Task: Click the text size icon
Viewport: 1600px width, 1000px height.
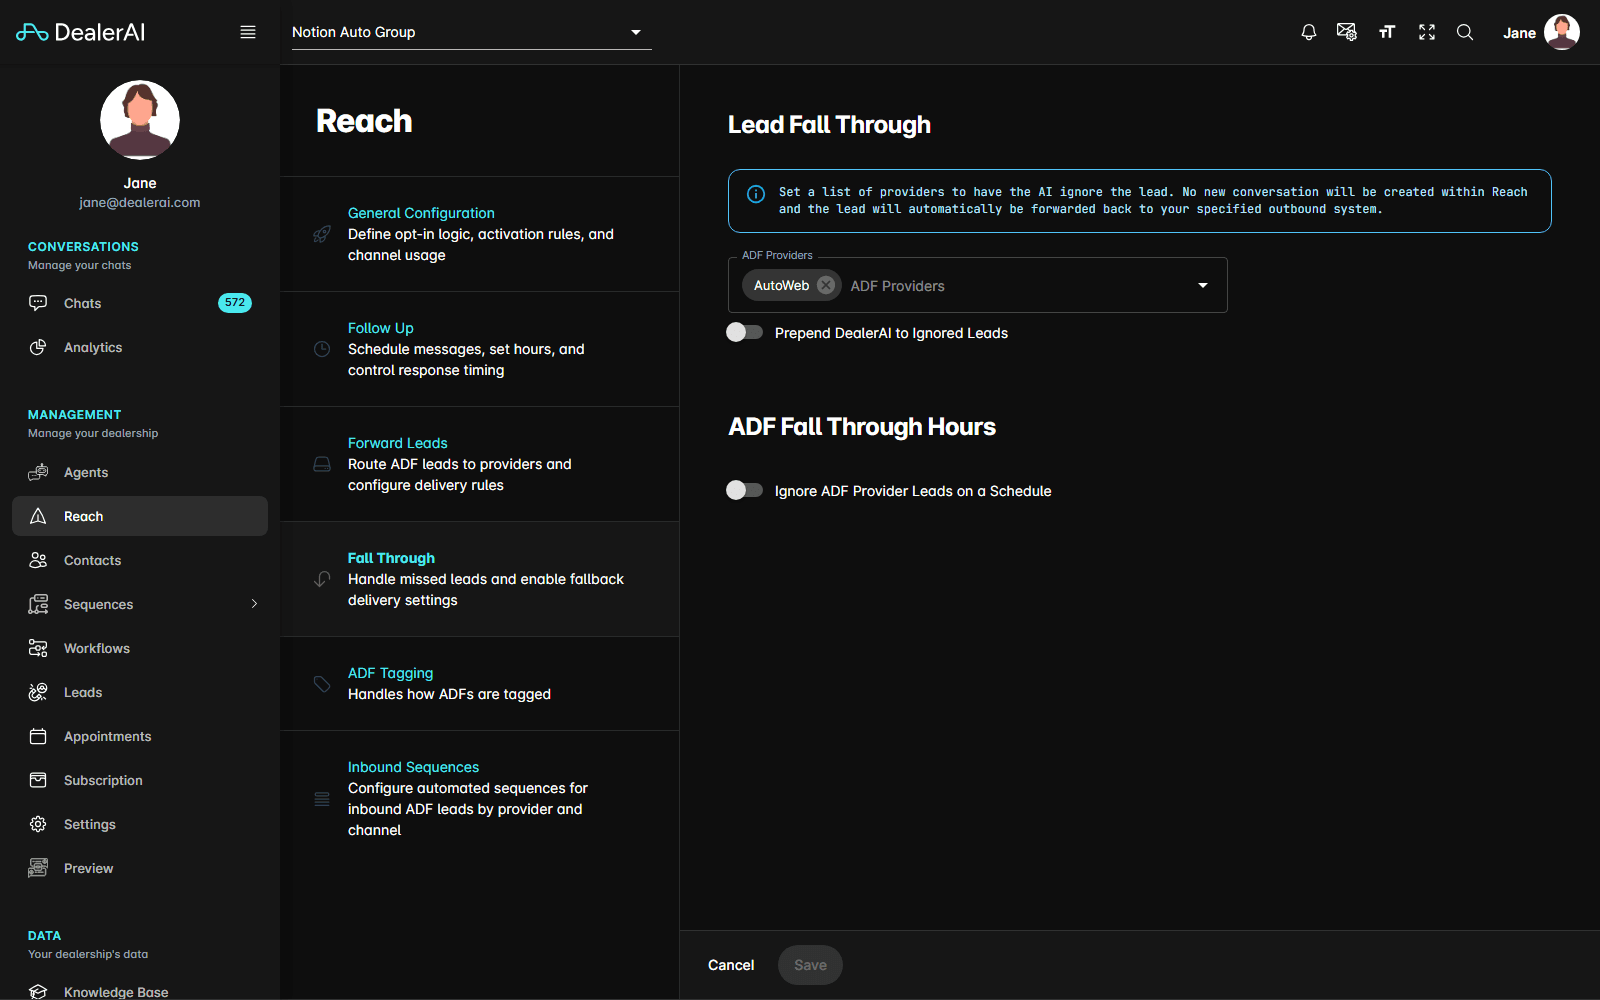Action: (x=1386, y=32)
